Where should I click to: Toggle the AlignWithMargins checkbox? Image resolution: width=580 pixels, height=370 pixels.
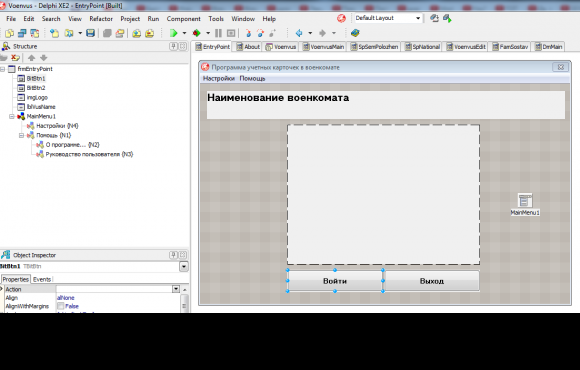click(61, 306)
